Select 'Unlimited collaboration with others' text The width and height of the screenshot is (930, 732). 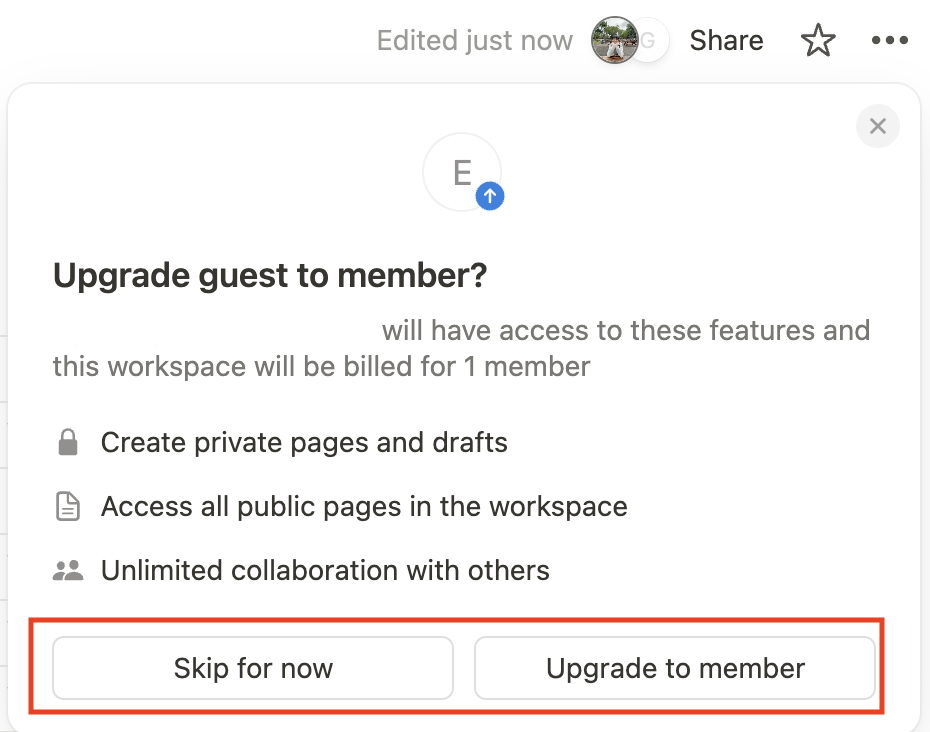tap(325, 571)
